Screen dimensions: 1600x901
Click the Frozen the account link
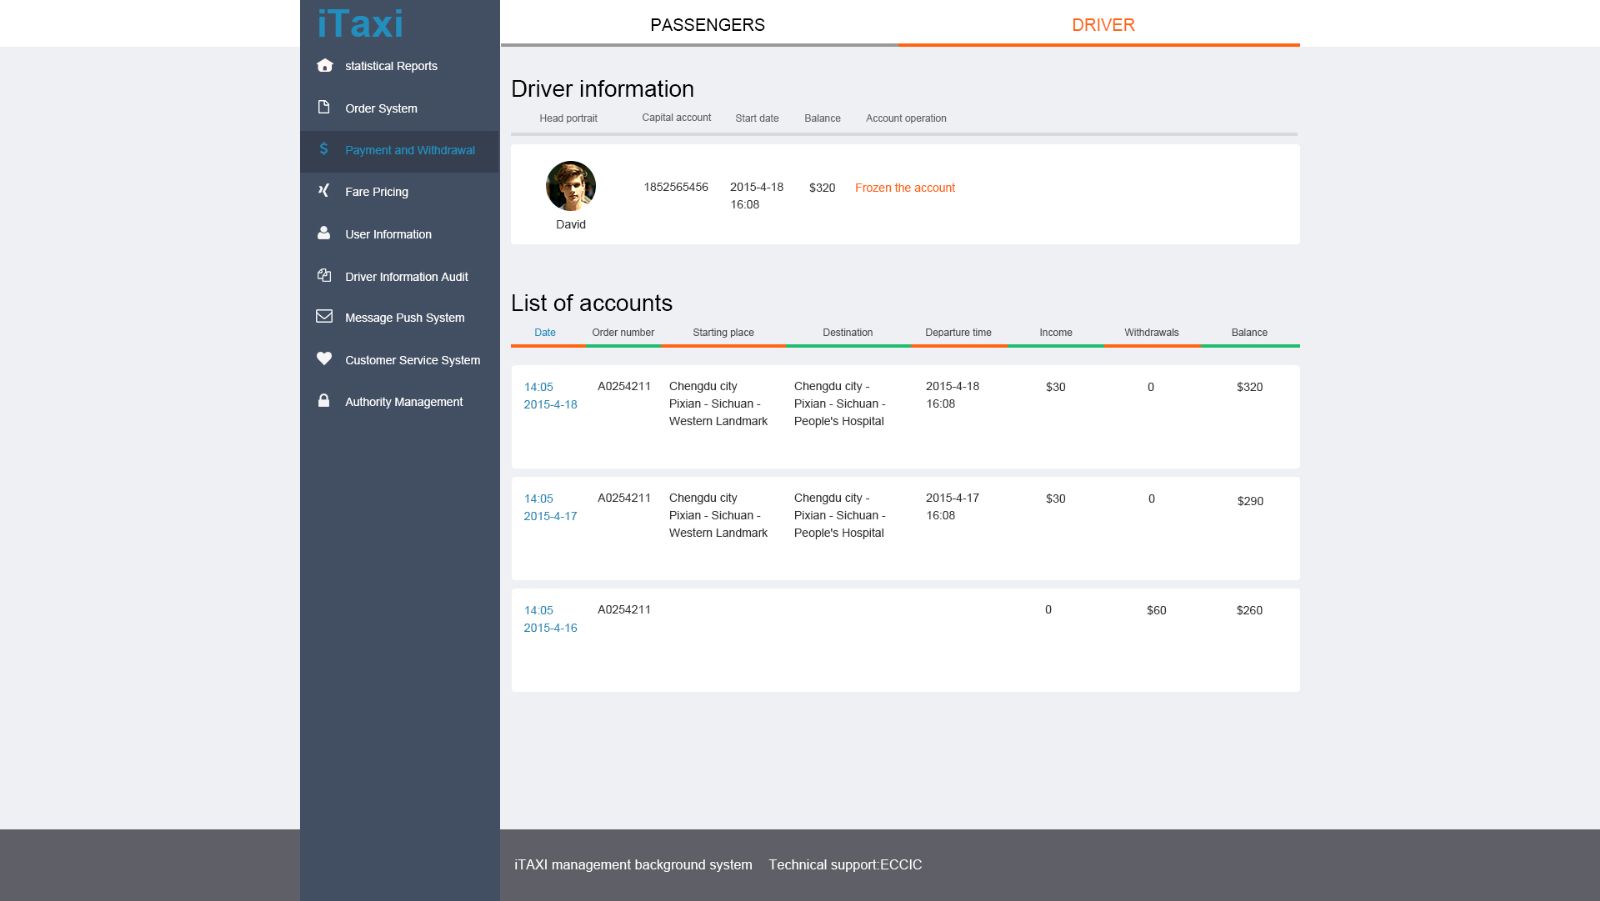[904, 188]
